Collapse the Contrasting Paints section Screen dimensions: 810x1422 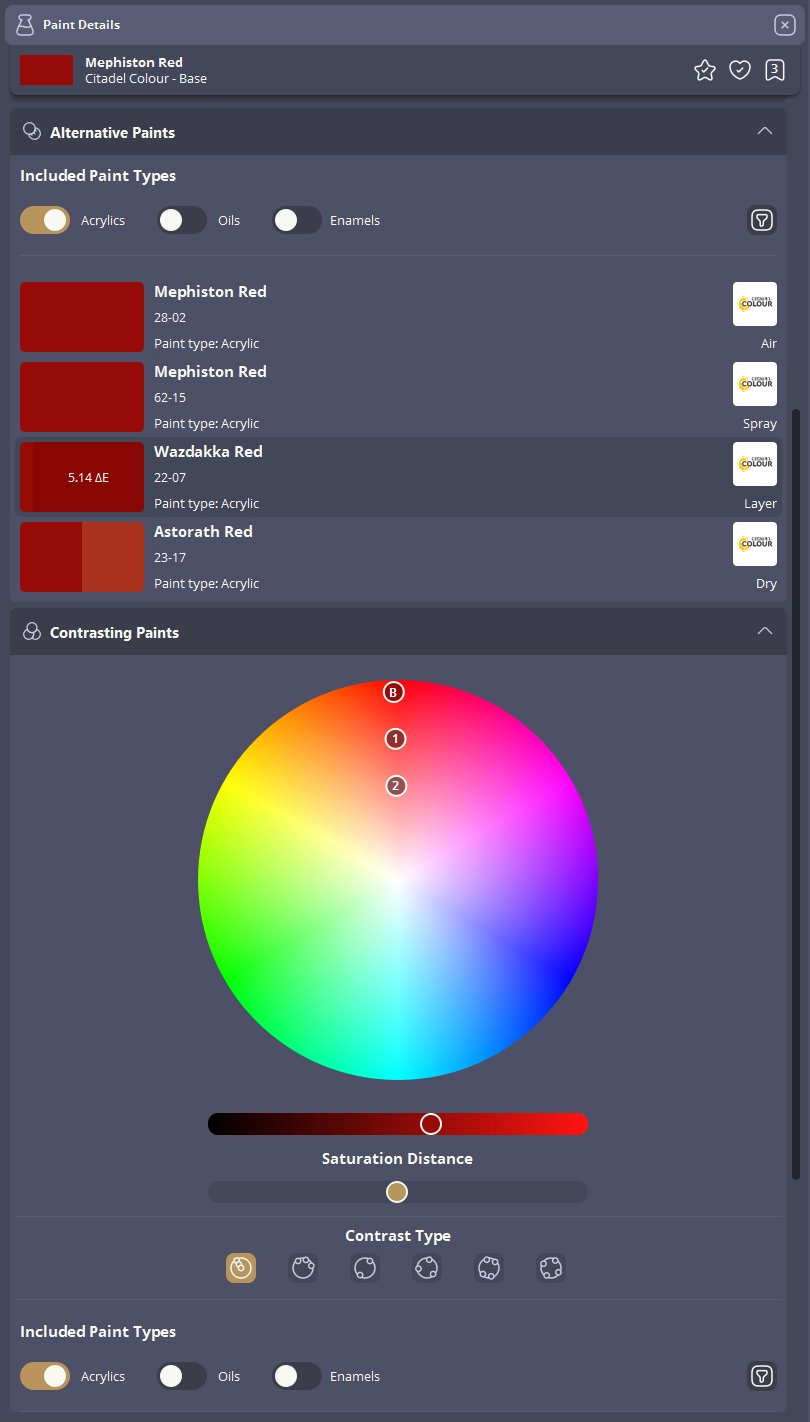[765, 631]
